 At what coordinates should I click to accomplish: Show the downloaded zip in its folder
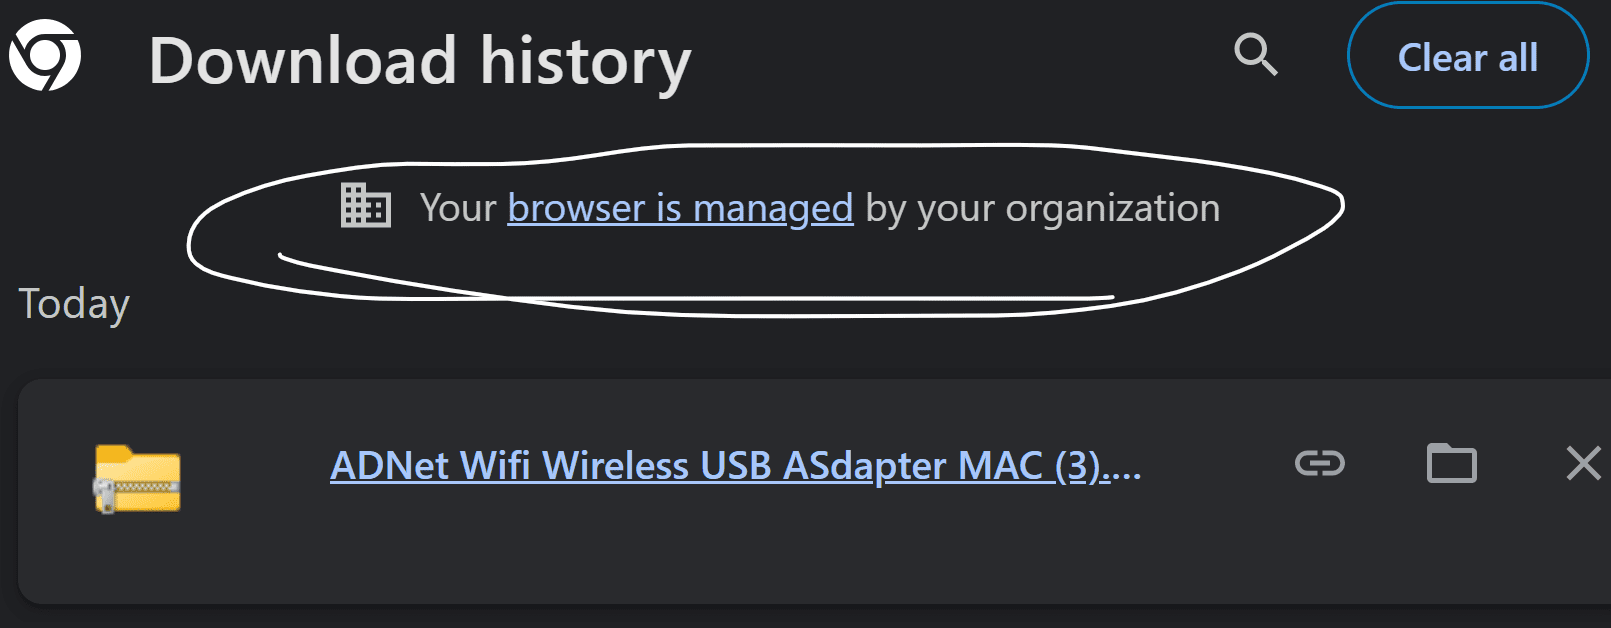[x=1452, y=463]
